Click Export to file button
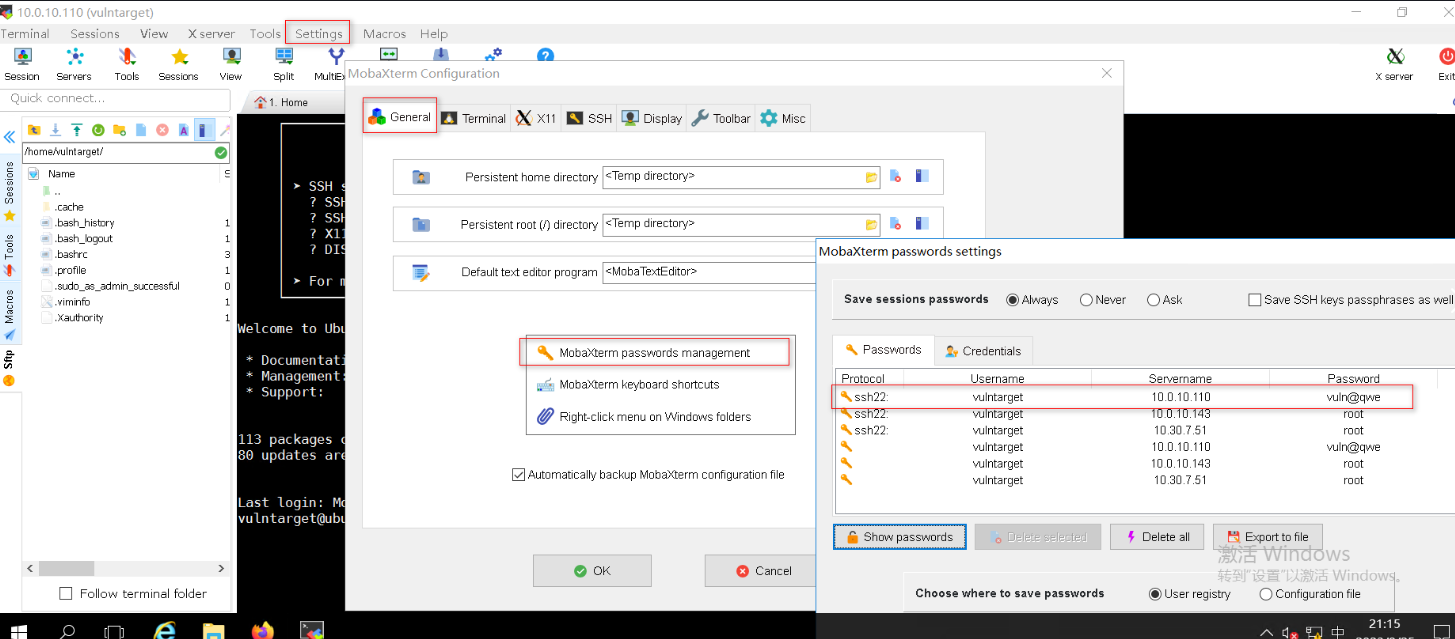The image size is (1455, 639). pos(1267,537)
